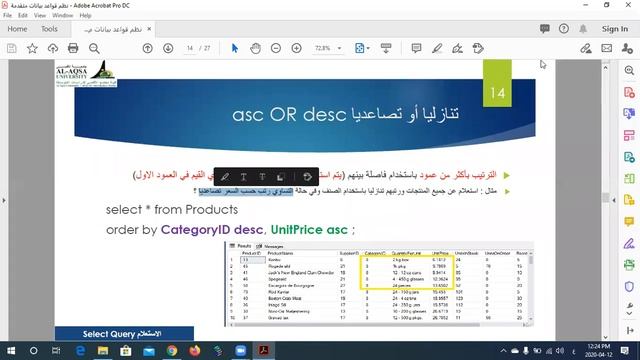The height and width of the screenshot is (360, 640).
Task: Add a sticky note comment
Action: click(416, 49)
